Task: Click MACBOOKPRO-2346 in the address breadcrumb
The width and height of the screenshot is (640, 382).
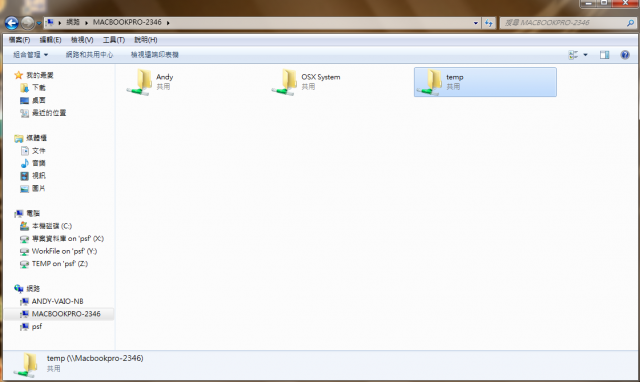Action: pos(127,22)
